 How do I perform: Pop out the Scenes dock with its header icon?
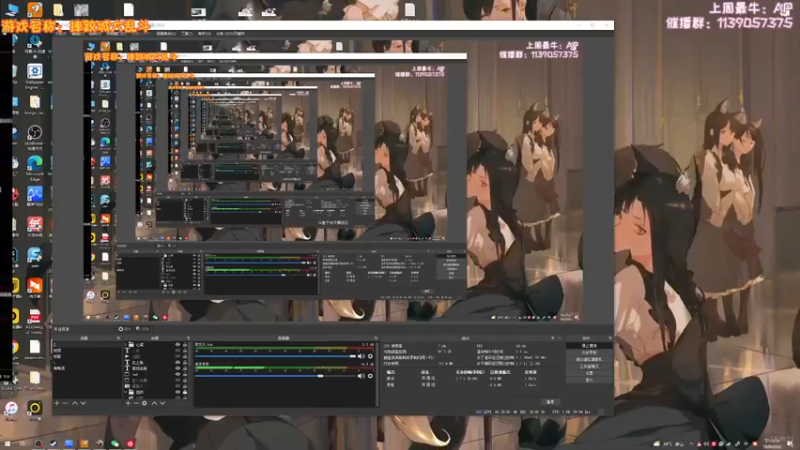118,338
